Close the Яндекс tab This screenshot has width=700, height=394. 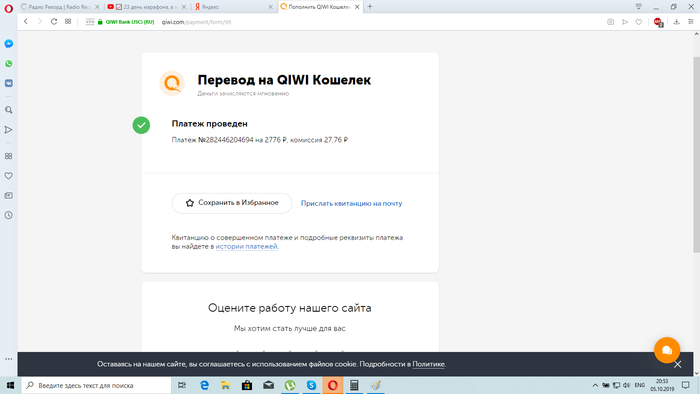coord(270,7)
